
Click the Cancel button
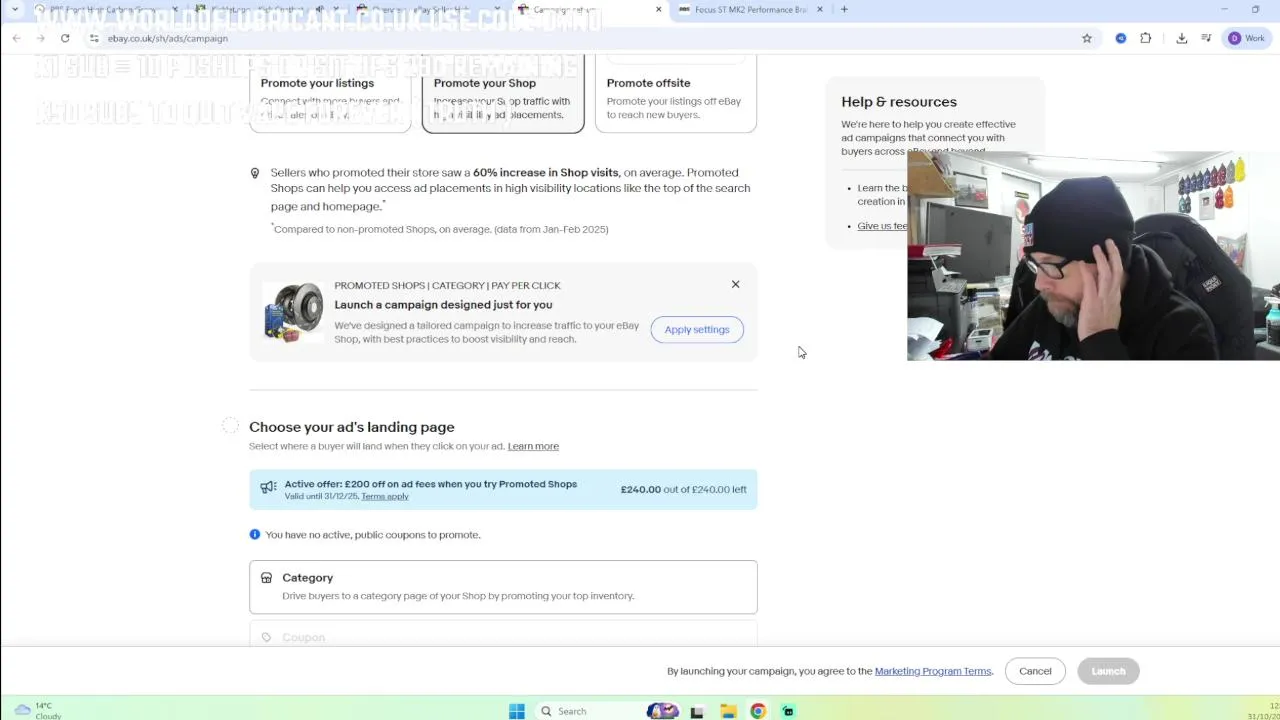point(1035,671)
